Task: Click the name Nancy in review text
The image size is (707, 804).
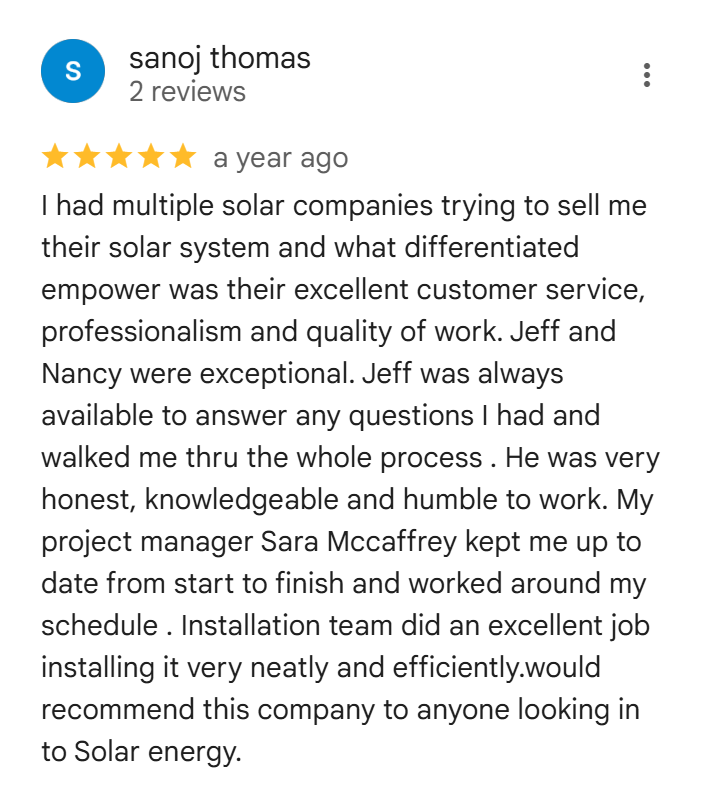Action: click(x=82, y=374)
